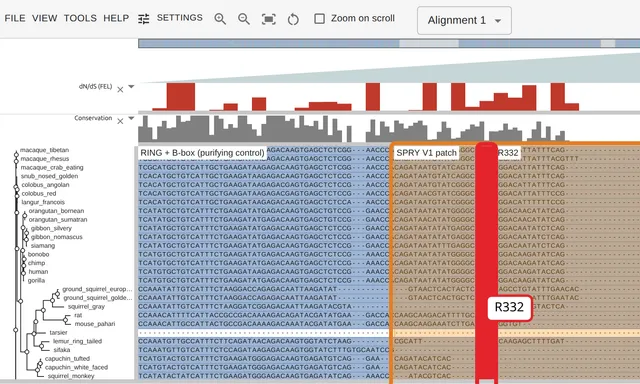Viewport: 640px width, 384px height.
Task: Select gibbon_silvery in the tree
Action: pos(51,228)
